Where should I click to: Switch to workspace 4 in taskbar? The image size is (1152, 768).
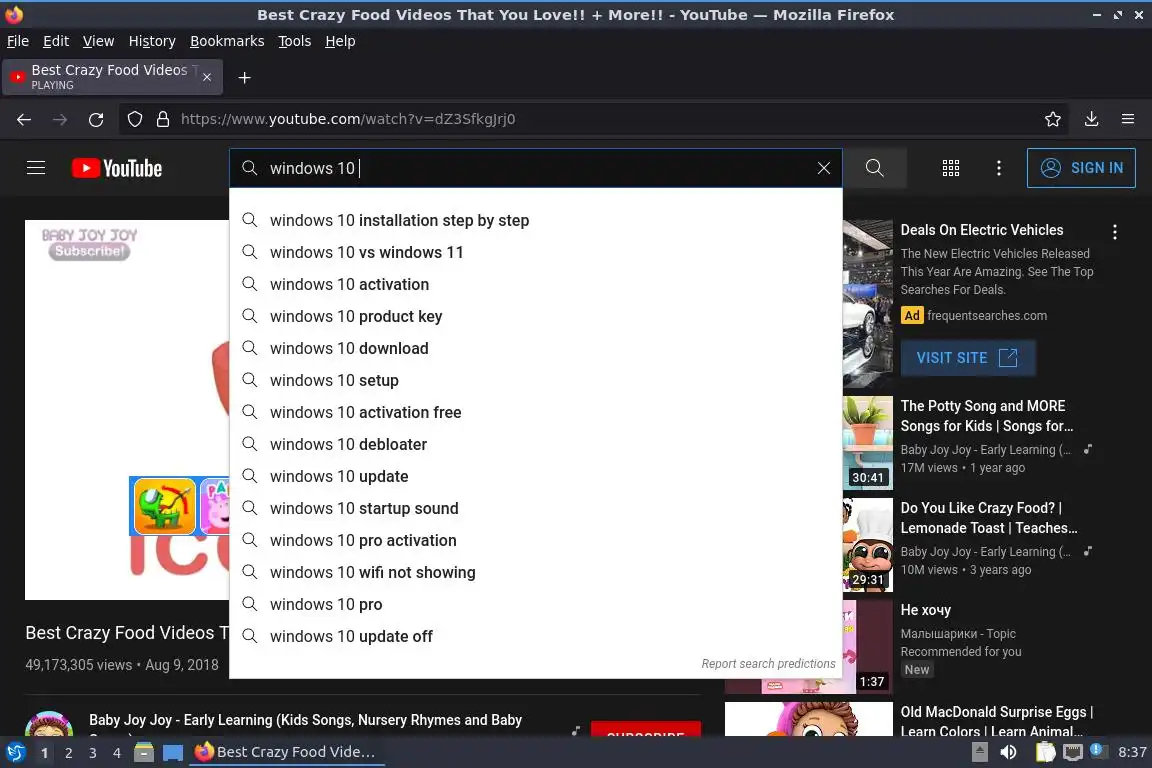116,753
